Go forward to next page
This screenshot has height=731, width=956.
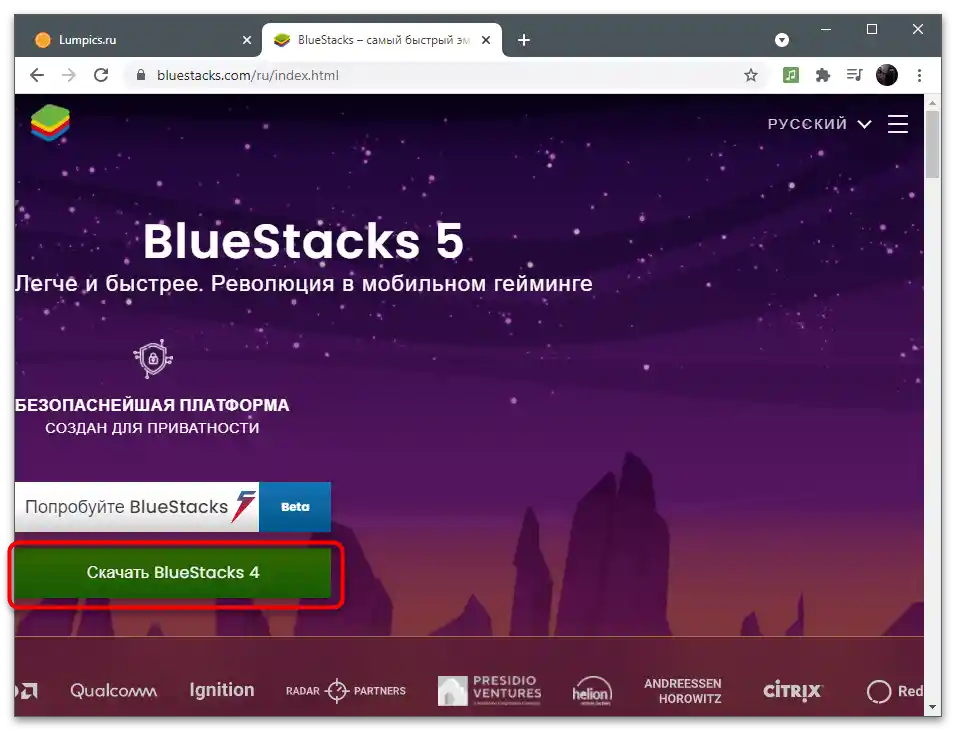coord(69,75)
